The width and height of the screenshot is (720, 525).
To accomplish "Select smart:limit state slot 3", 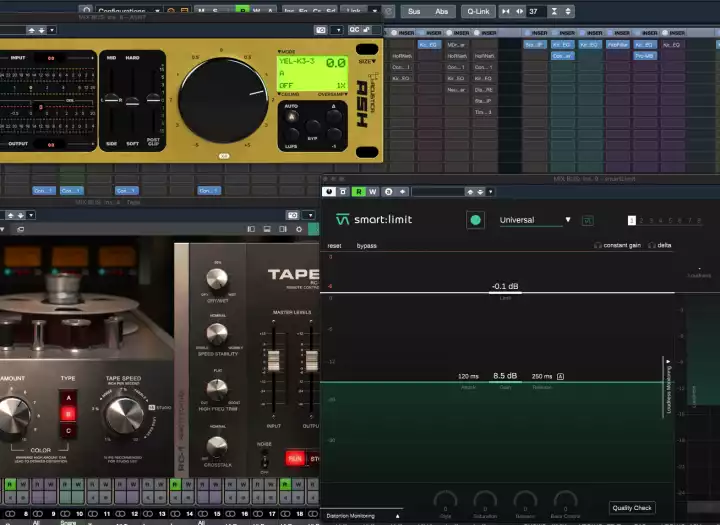I will click(651, 220).
